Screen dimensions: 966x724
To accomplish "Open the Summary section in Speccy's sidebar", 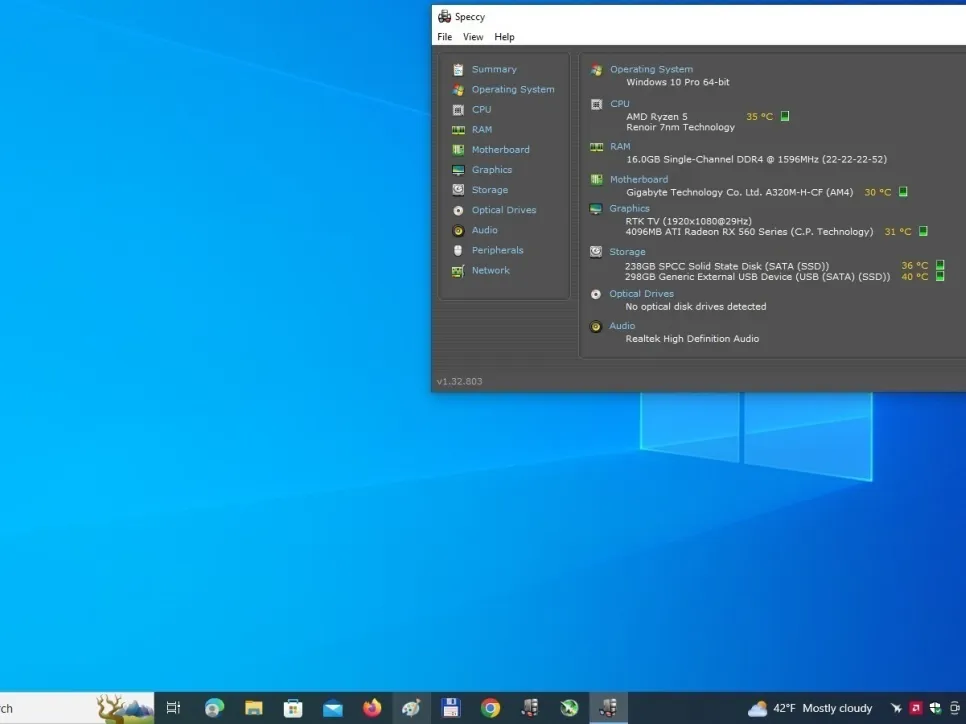I will click(x=493, y=70).
